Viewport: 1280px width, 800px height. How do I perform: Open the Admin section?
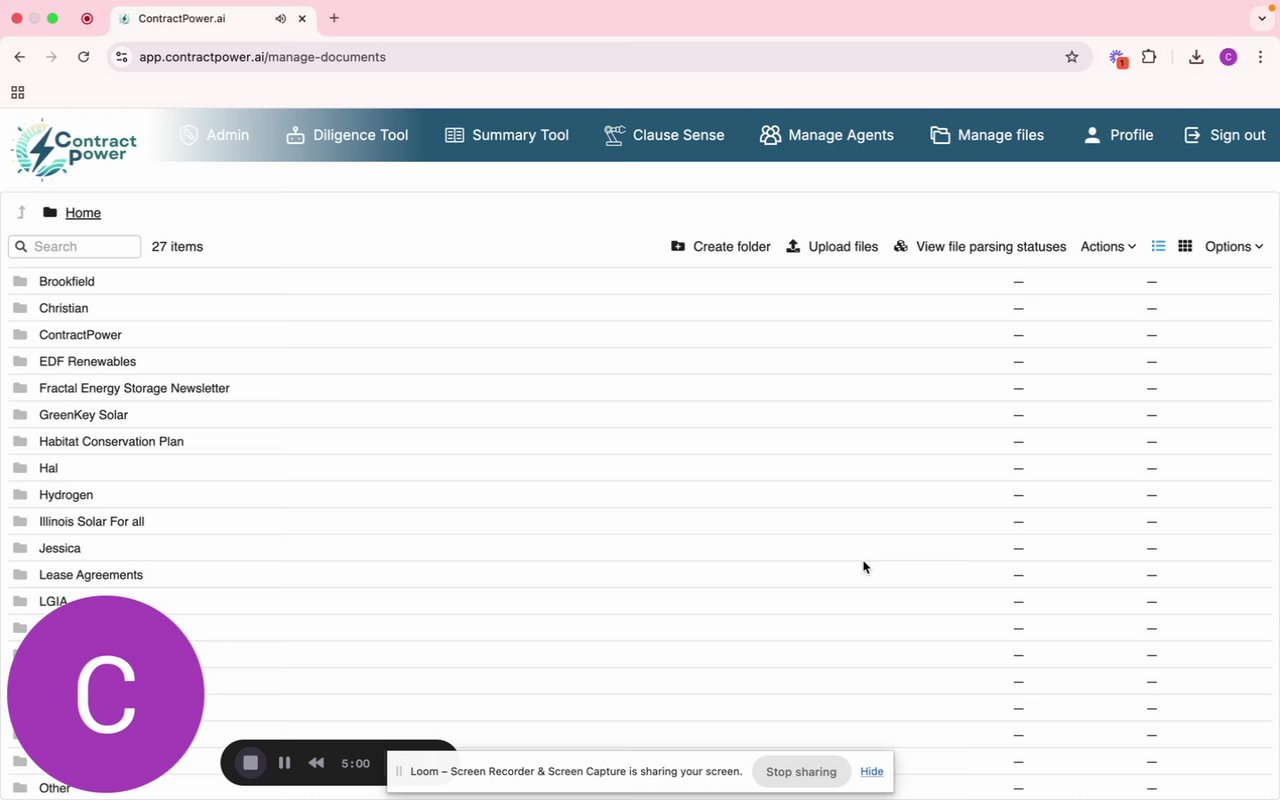click(214, 135)
